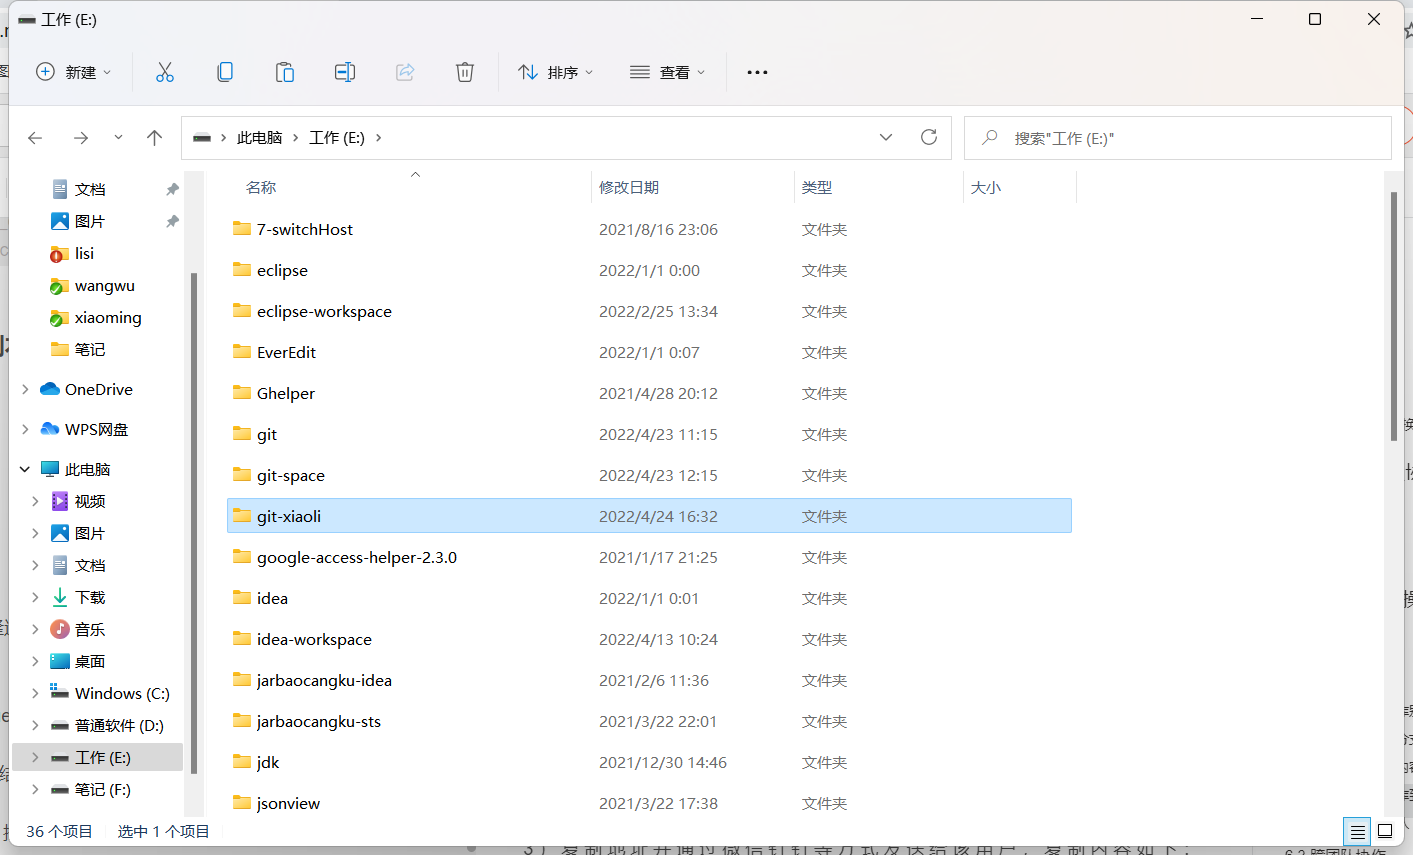Viewport: 1413px width, 855px height.
Task: Click the Paste clipboard icon
Action: click(285, 72)
